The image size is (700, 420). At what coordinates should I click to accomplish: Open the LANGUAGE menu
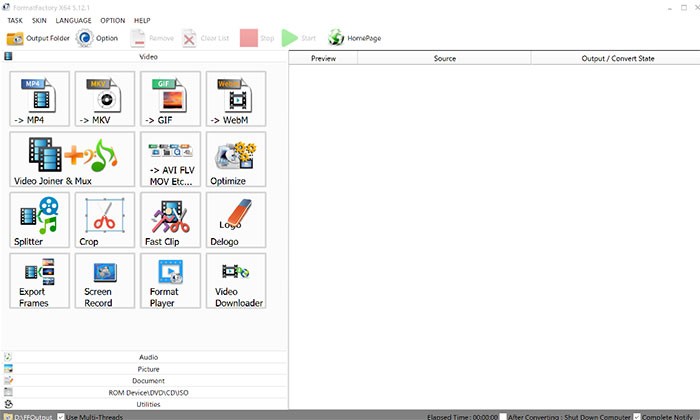pyautogui.click(x=73, y=20)
